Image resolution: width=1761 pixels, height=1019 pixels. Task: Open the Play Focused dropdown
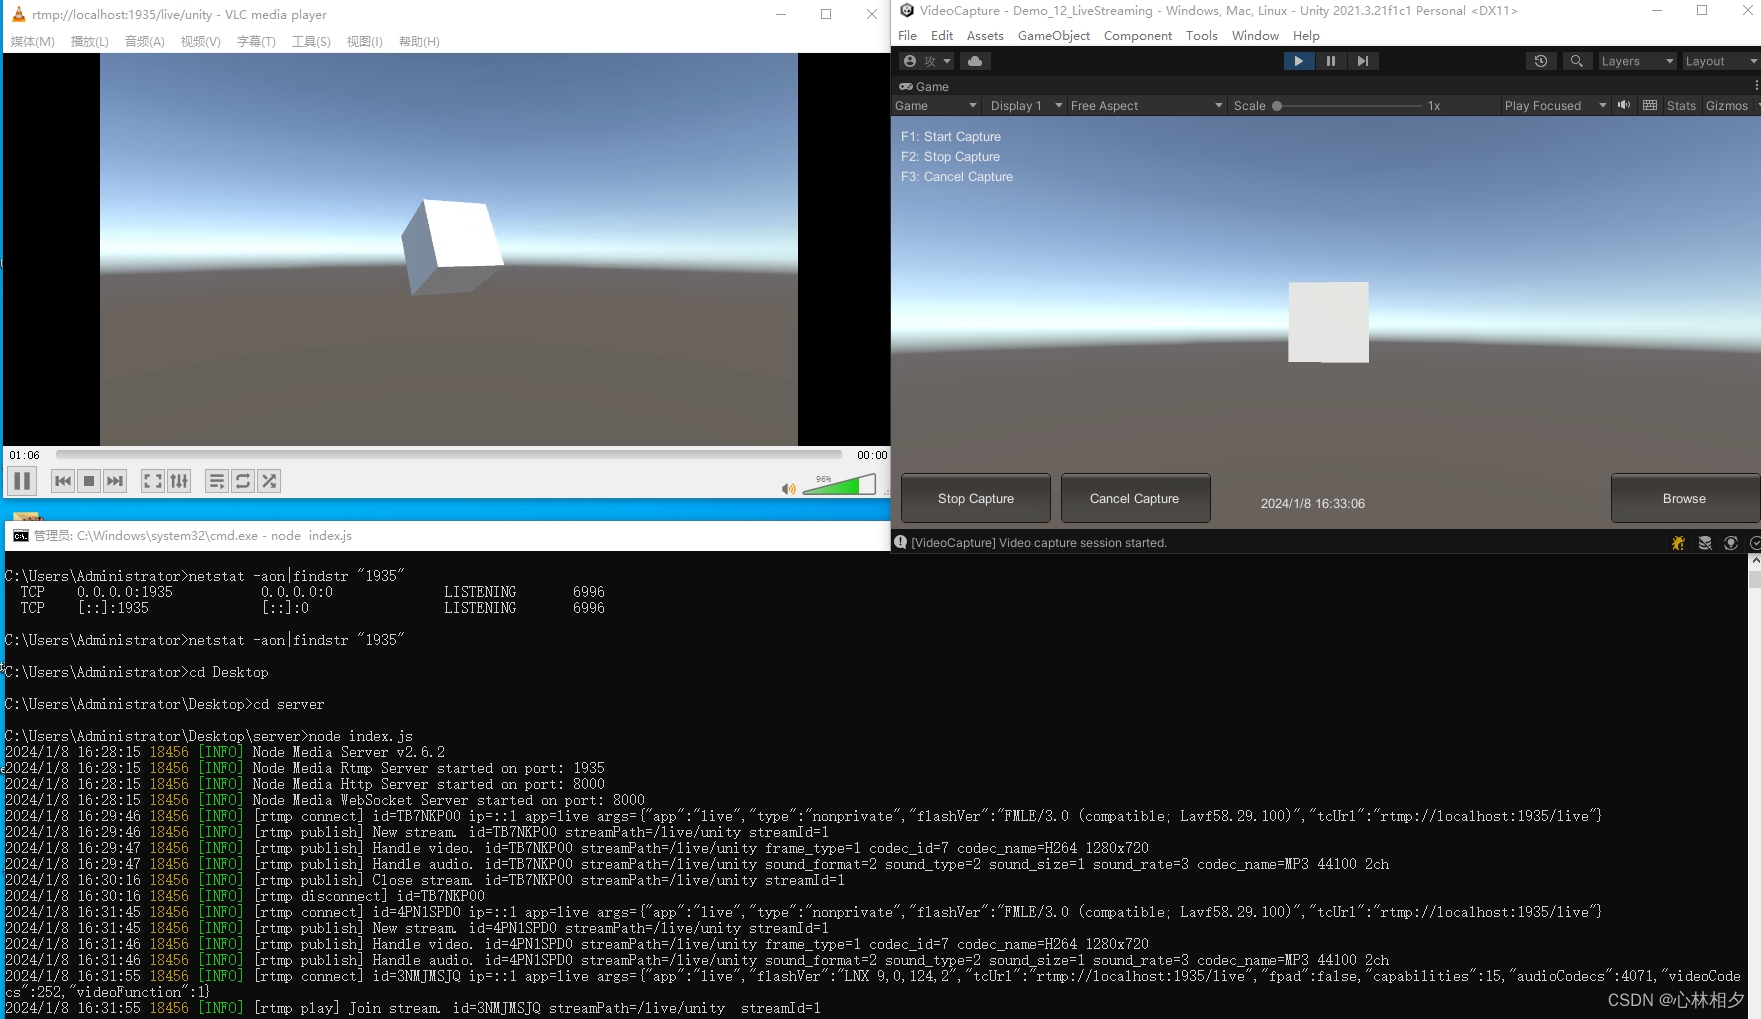pyautogui.click(x=1555, y=106)
